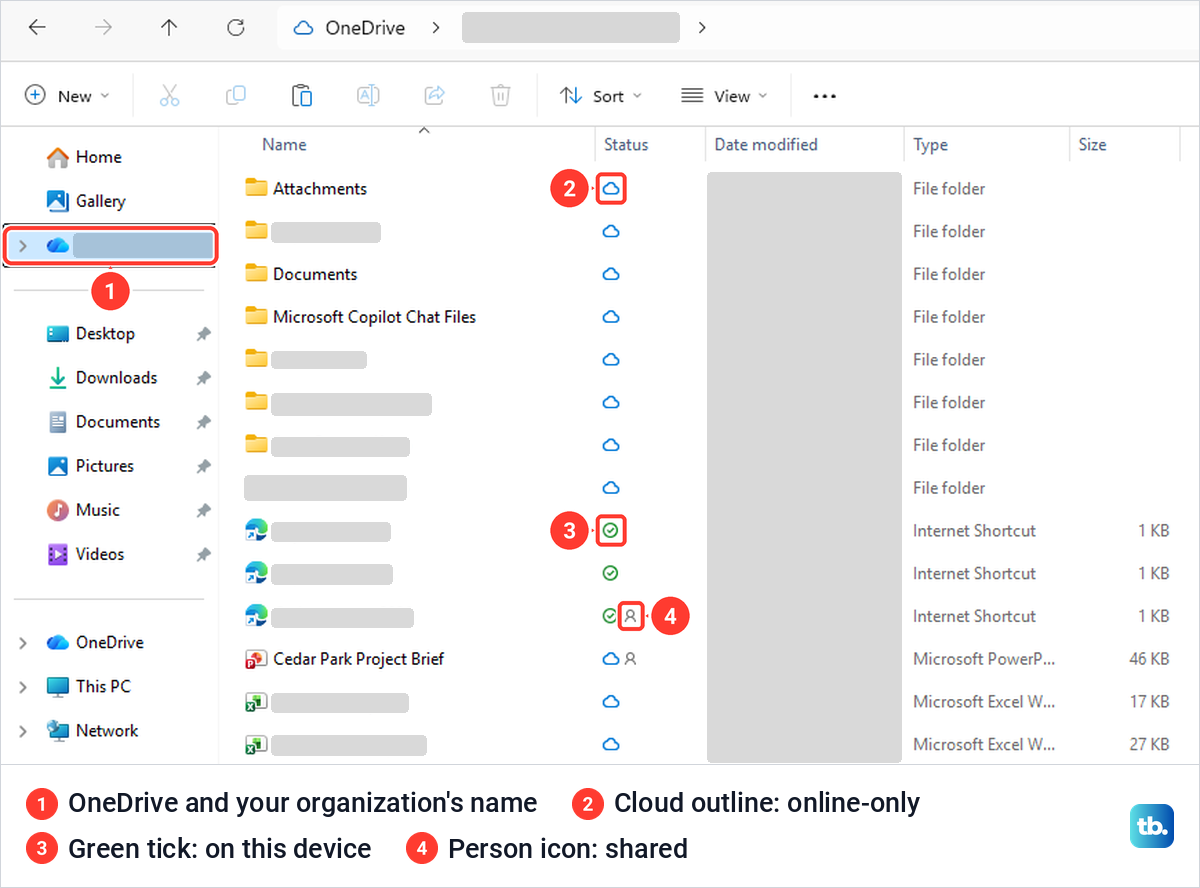
Task: Open the See more ellipsis menu
Action: pos(824,96)
